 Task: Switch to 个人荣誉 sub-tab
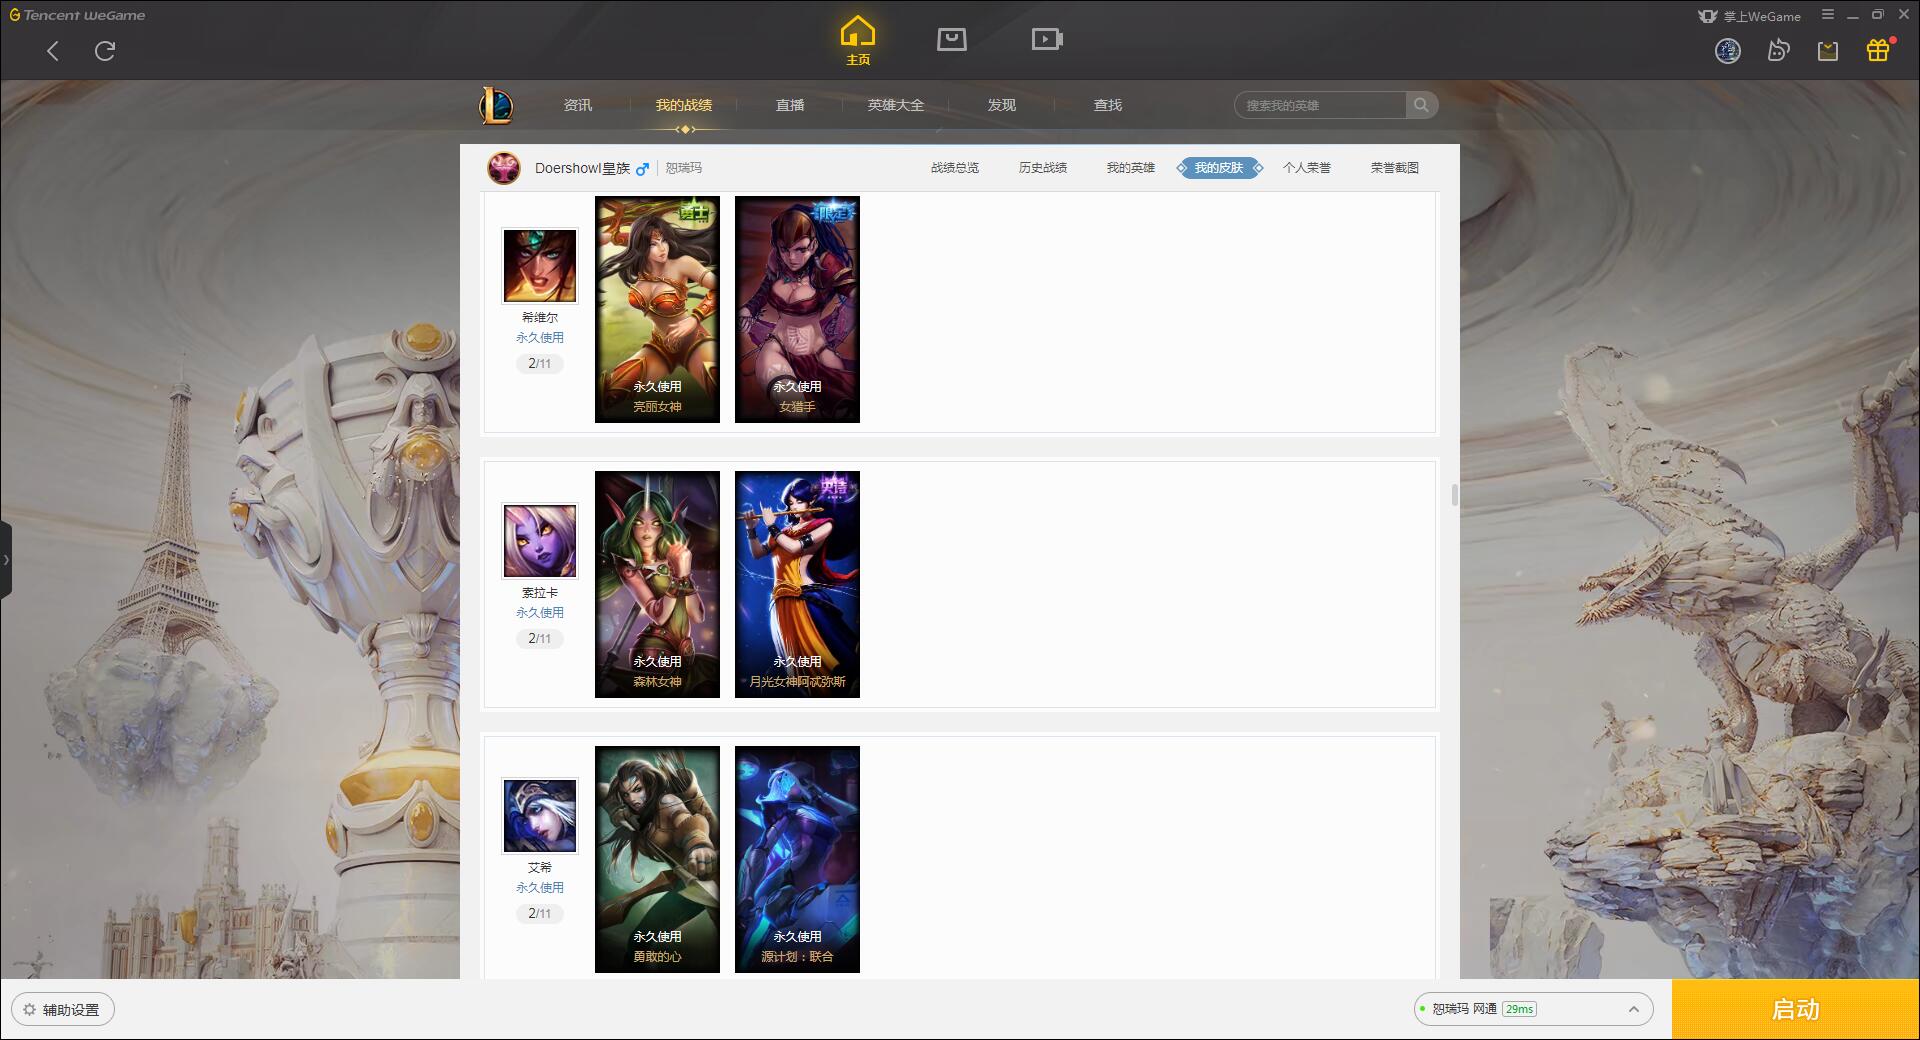(x=1307, y=168)
